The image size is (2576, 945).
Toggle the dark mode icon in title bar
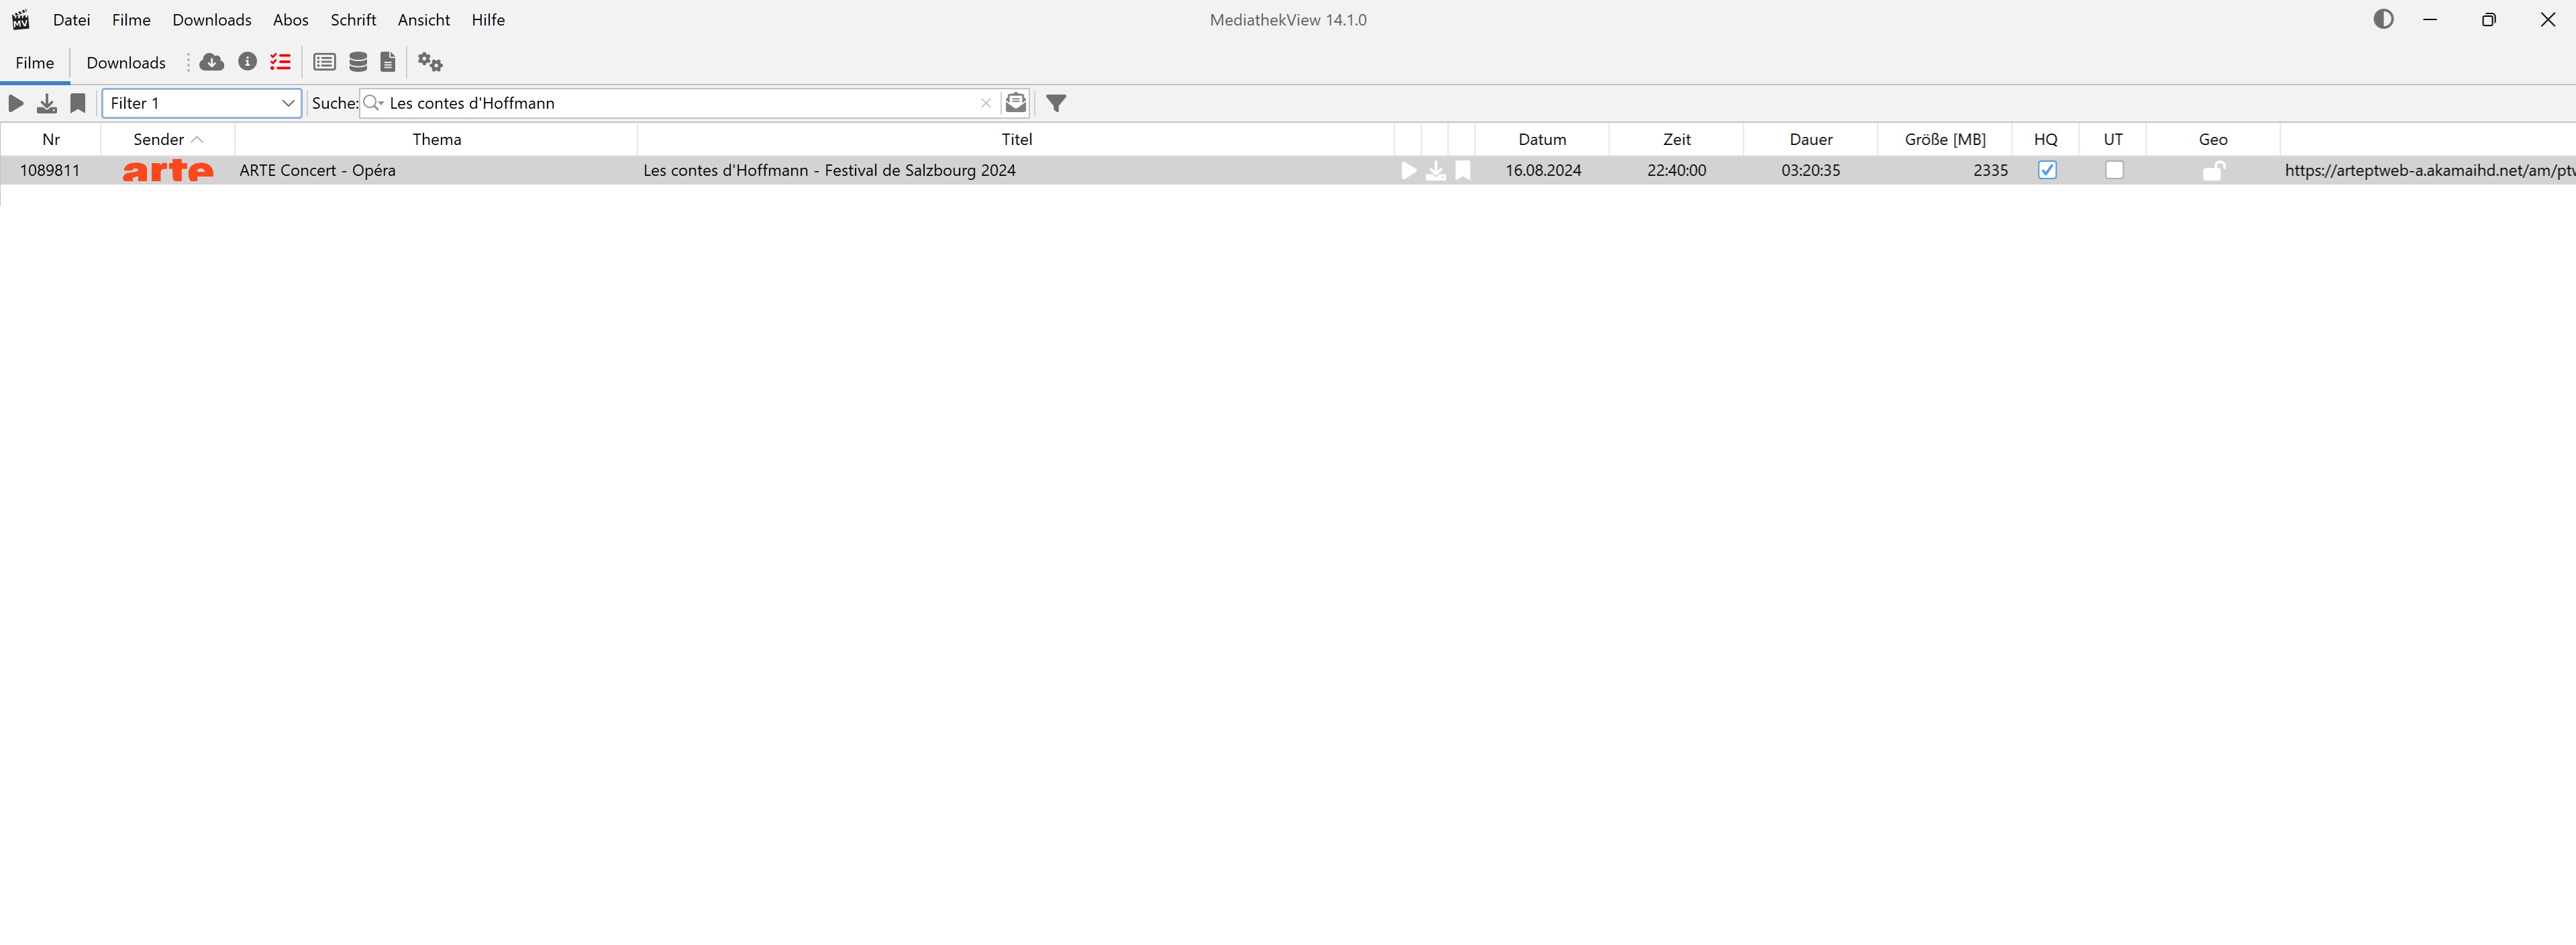point(2384,19)
